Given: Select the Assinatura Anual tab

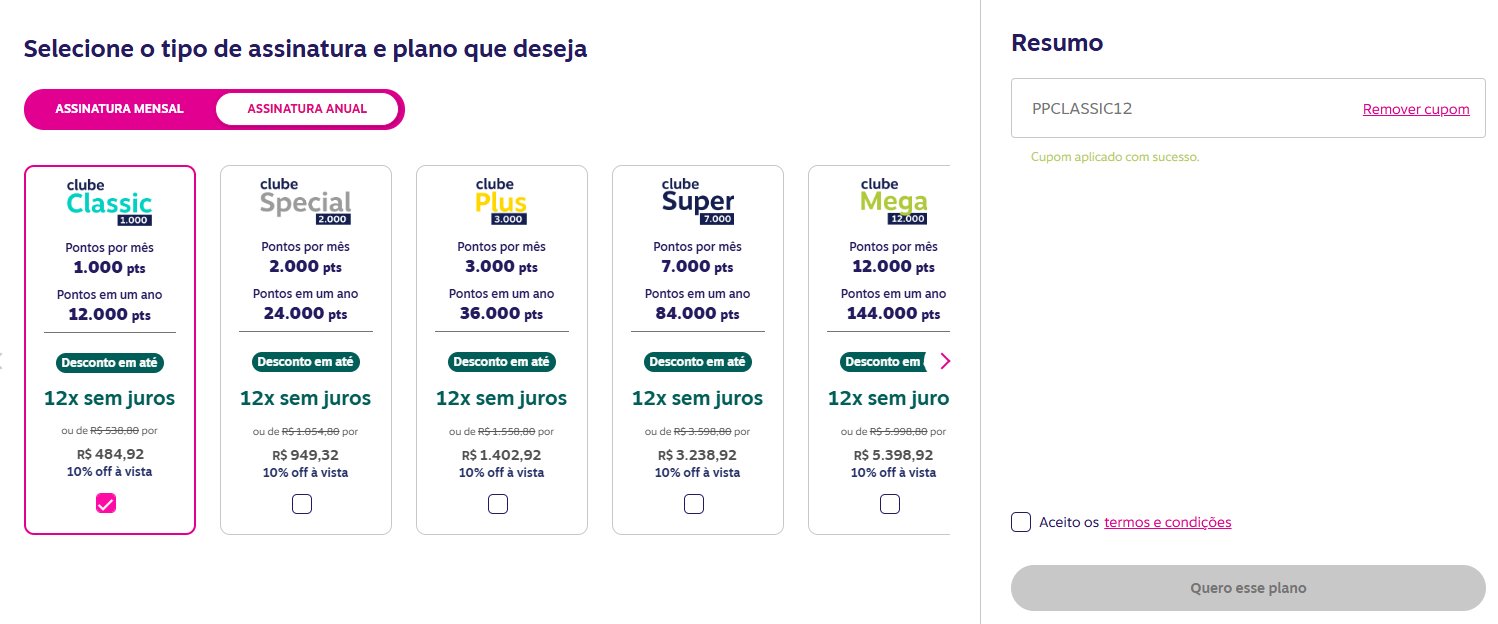Looking at the screenshot, I should (307, 109).
